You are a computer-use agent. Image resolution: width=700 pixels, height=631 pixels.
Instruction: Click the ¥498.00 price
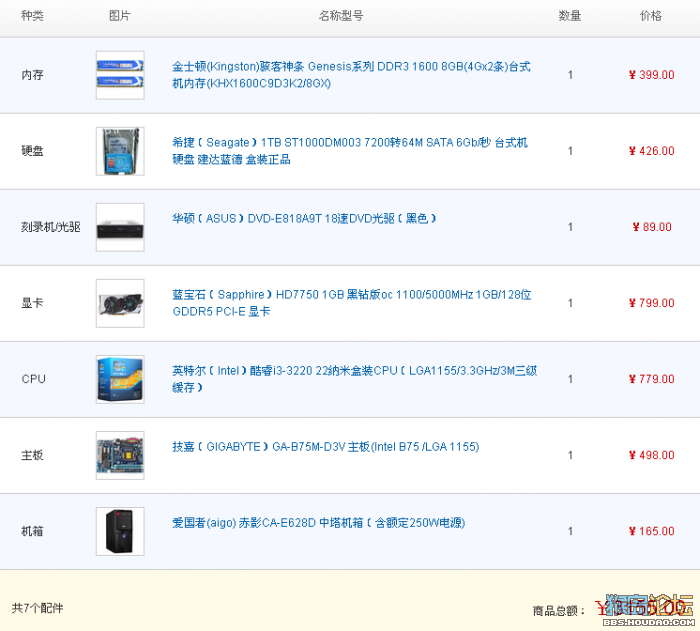651,455
